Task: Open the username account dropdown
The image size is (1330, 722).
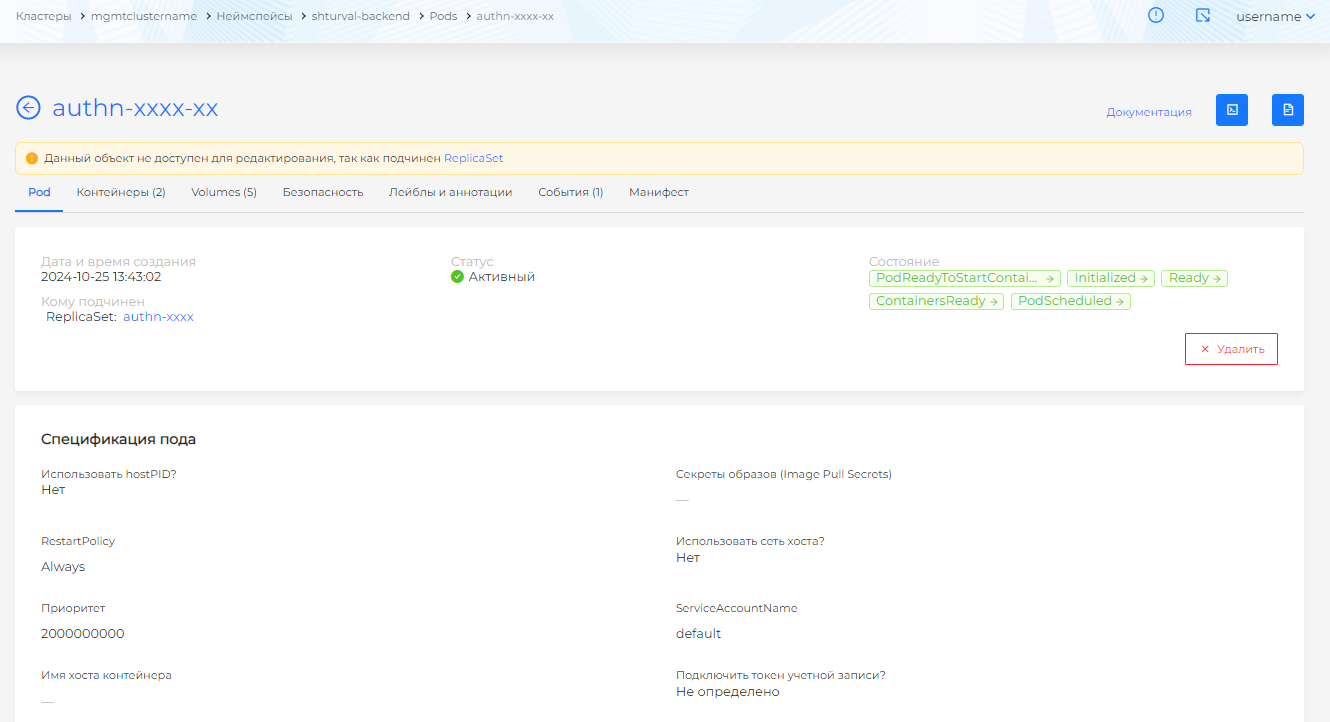Action: point(1275,16)
